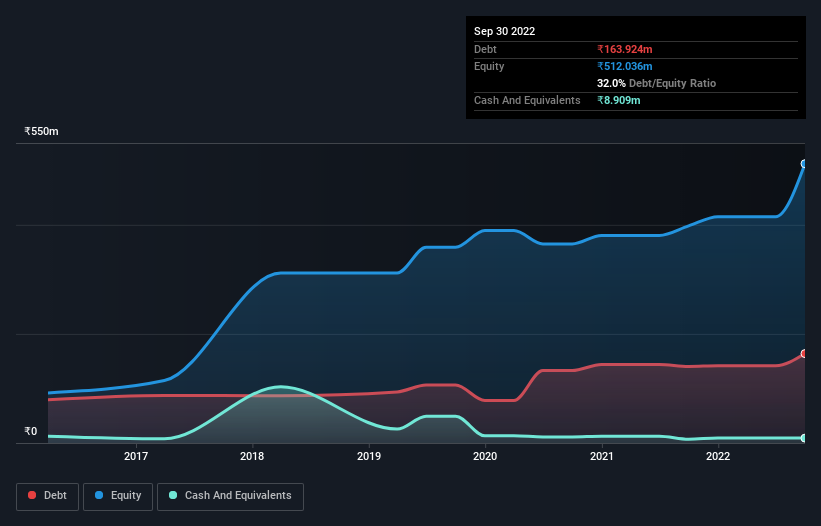Click the ₹8.909m cash value
Image resolution: width=821 pixels, height=526 pixels.
click(618, 100)
